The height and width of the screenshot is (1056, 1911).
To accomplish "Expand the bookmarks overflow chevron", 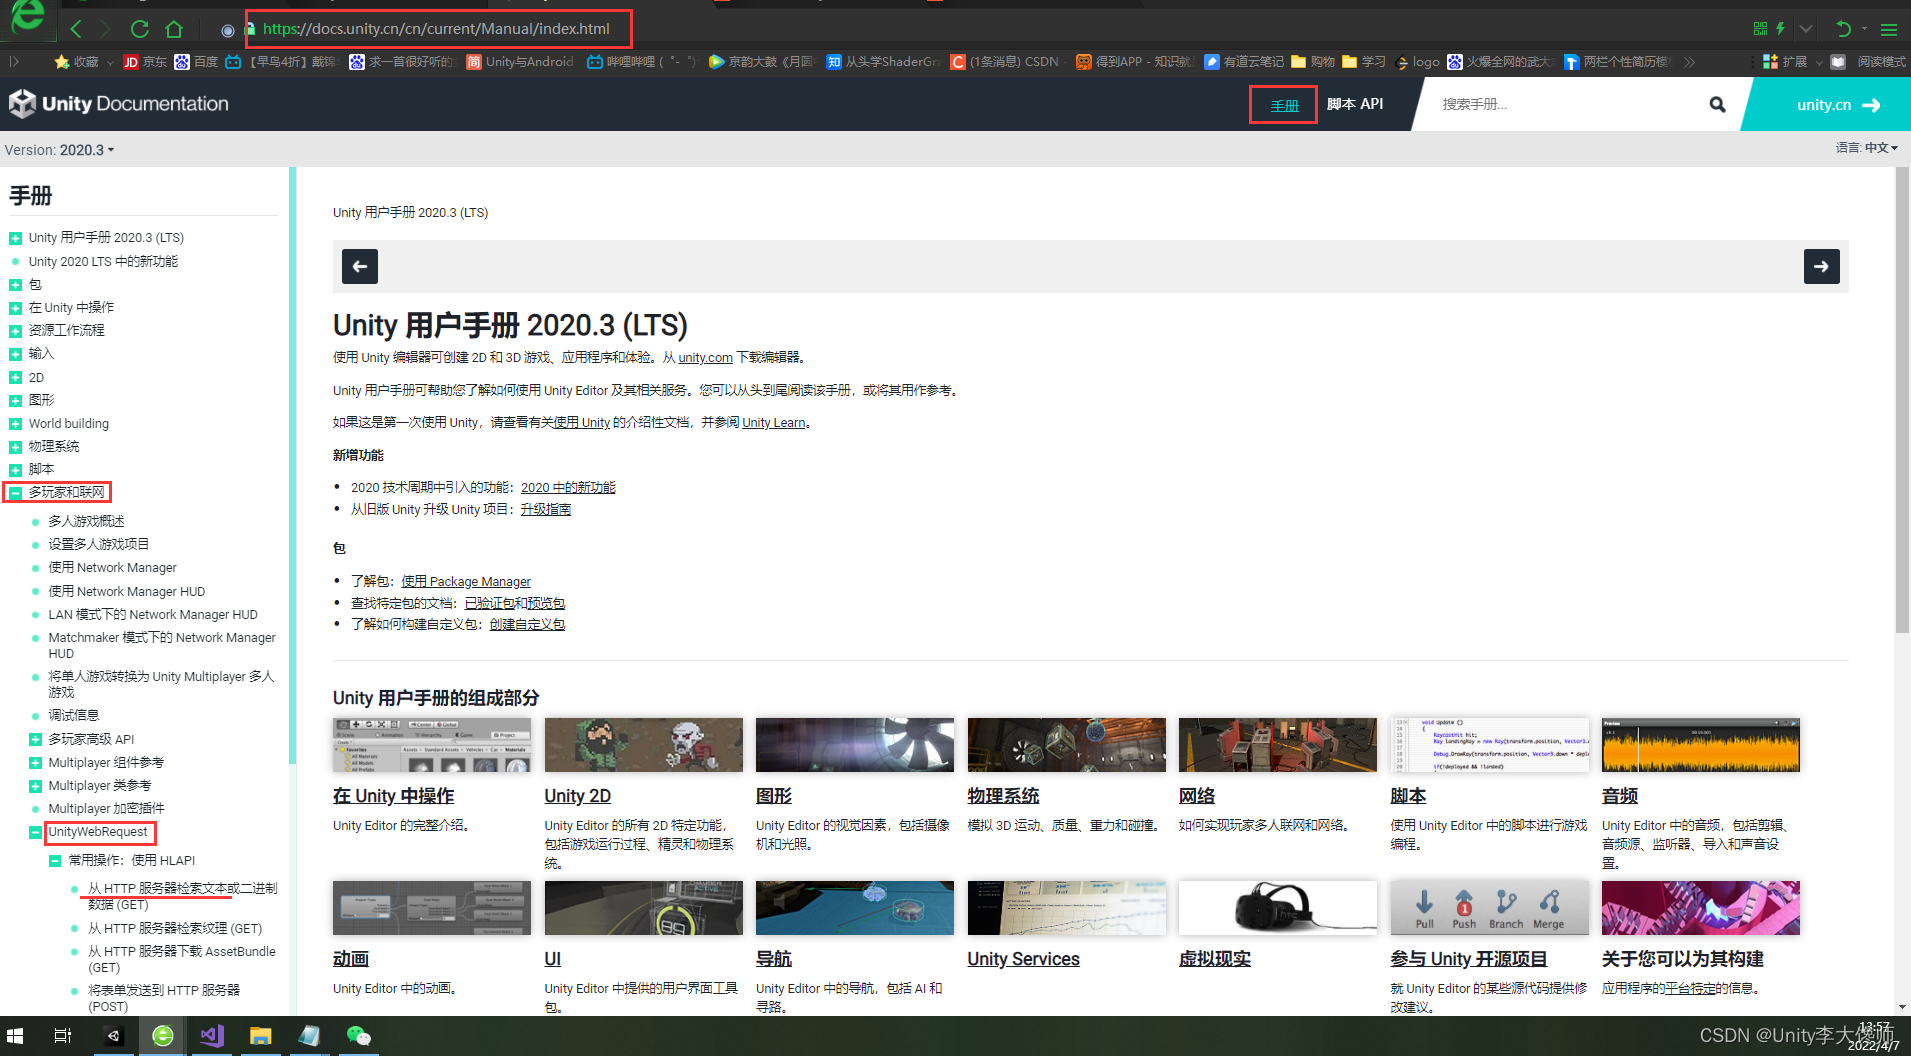I will pos(1689,62).
